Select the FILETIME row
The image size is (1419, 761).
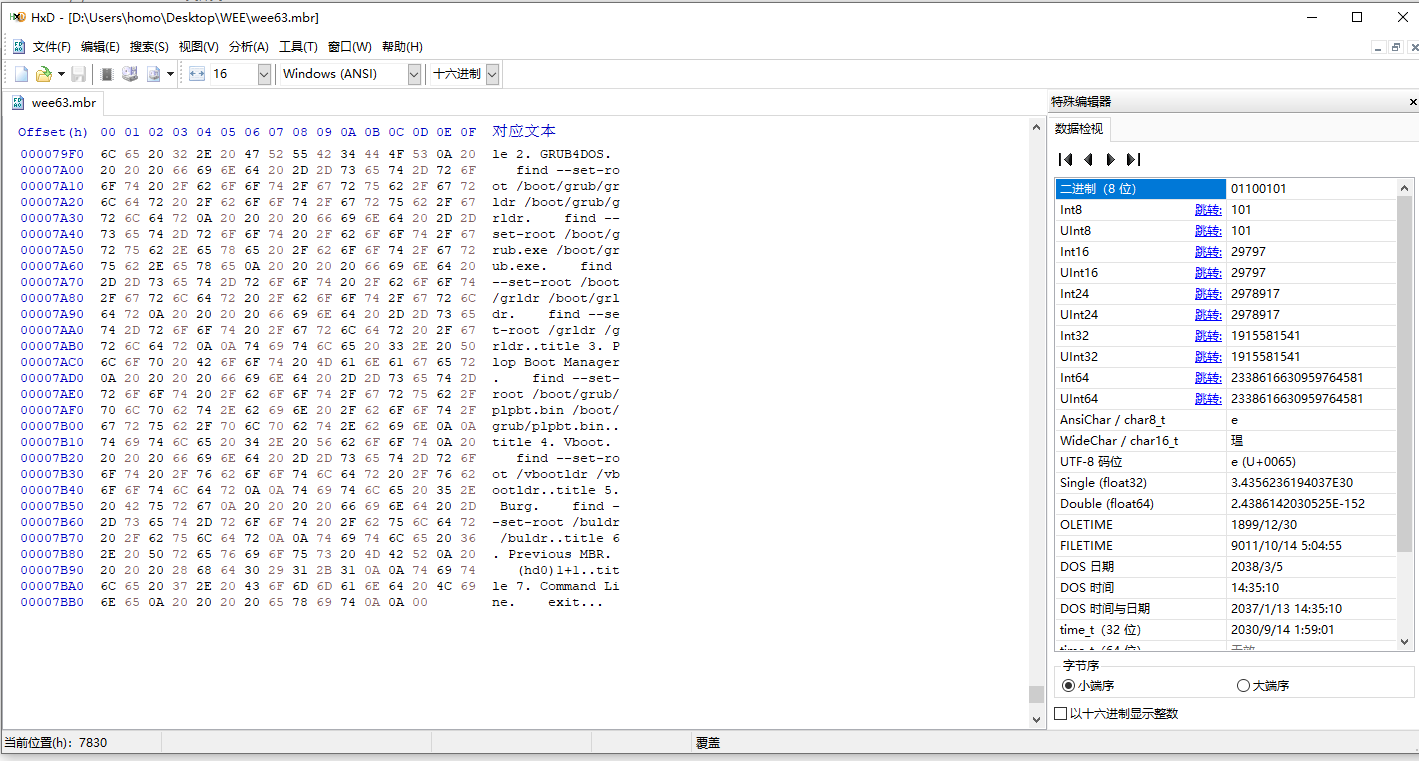click(x=1225, y=546)
